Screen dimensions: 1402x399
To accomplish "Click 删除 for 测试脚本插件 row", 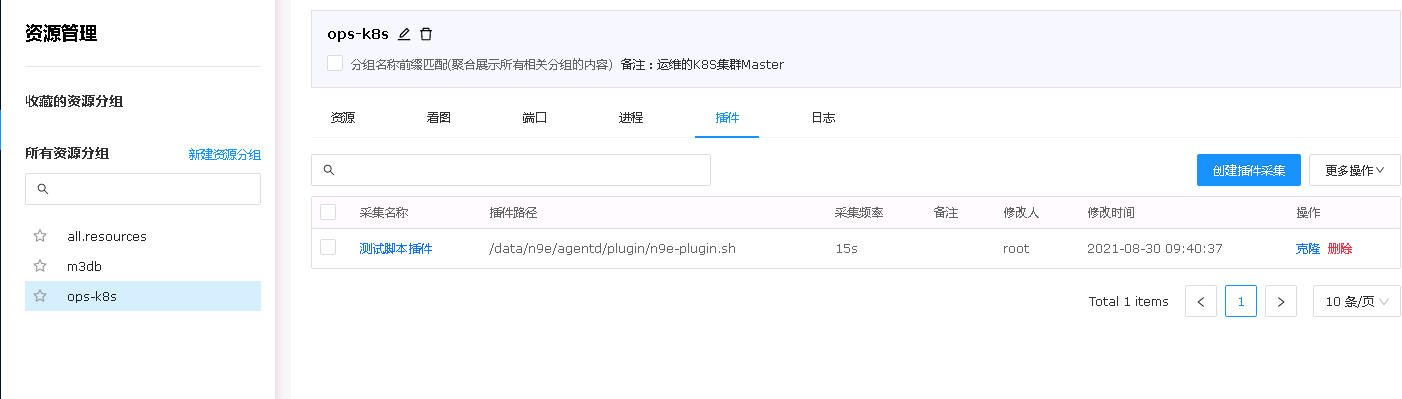I will (1340, 248).
